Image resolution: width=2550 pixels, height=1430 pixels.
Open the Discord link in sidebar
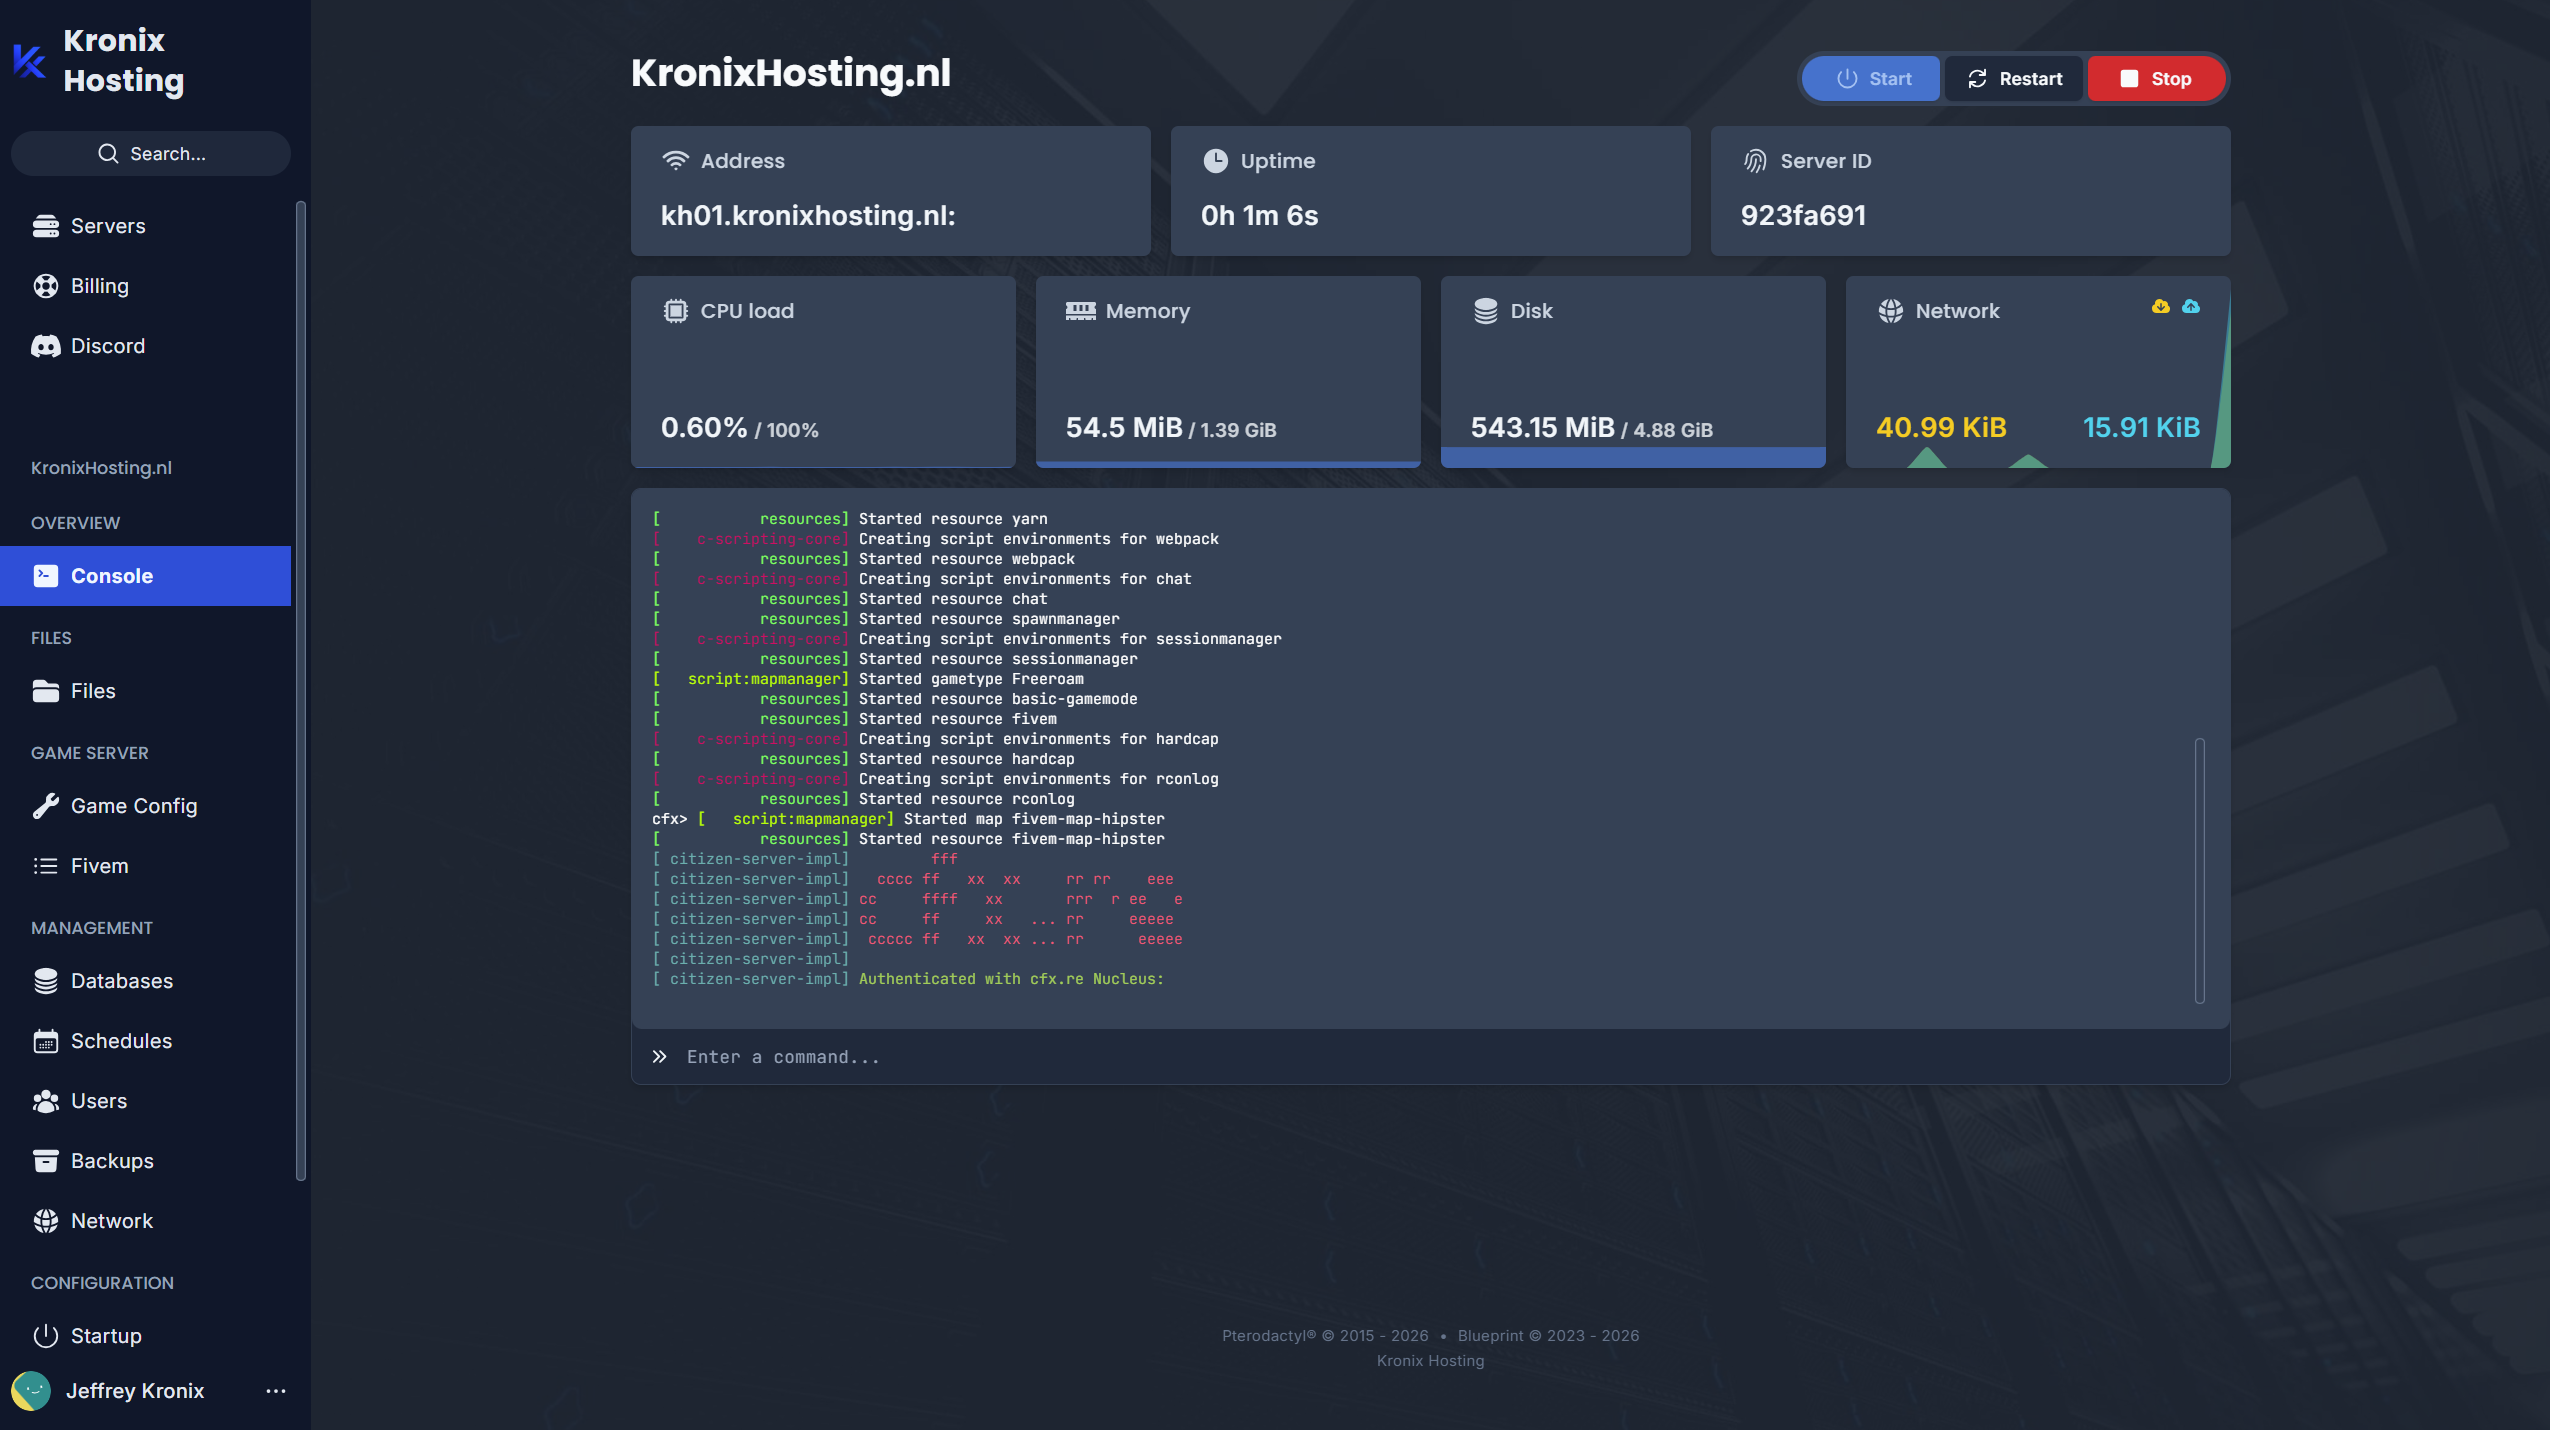point(146,346)
